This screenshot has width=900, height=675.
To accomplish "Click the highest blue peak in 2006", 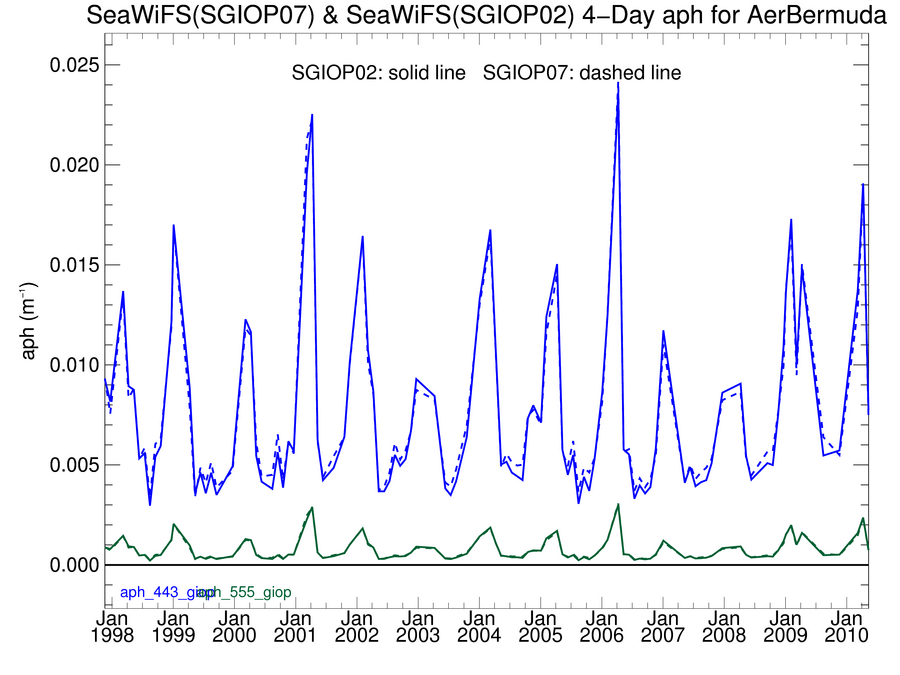I will (618, 84).
